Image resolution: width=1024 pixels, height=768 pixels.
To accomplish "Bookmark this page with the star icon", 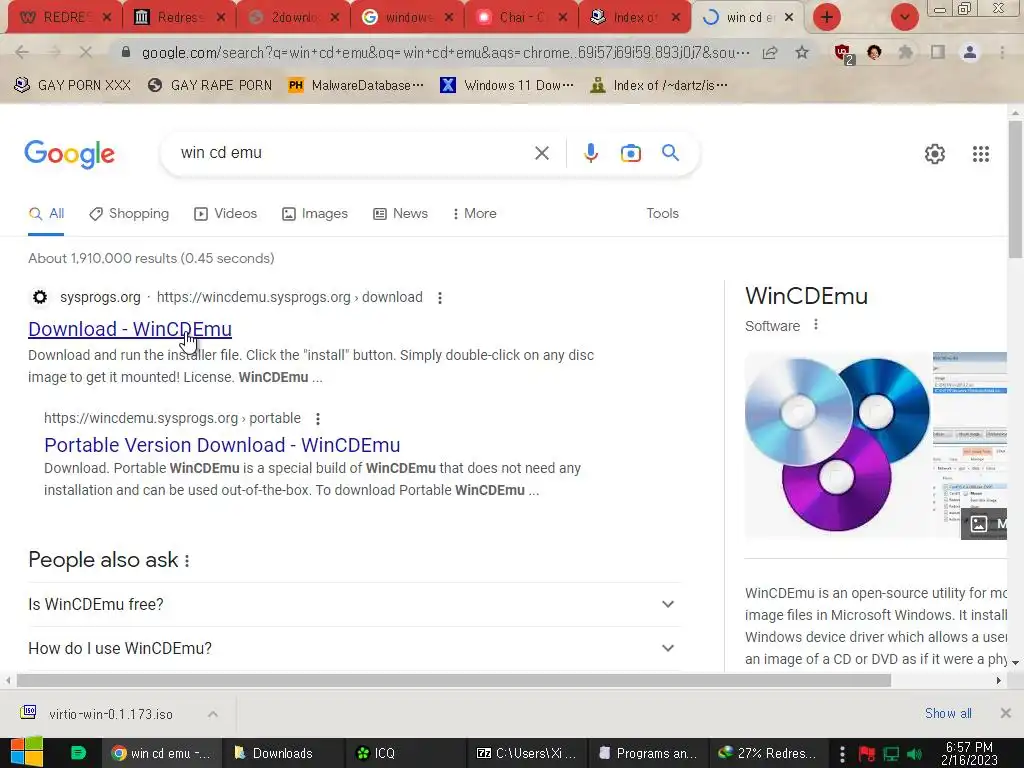I will click(802, 52).
